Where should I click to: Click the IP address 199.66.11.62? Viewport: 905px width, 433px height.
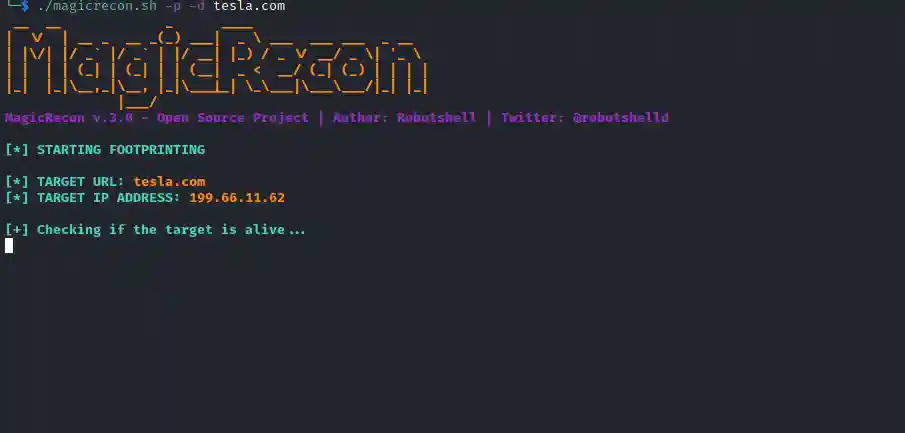[237, 198]
